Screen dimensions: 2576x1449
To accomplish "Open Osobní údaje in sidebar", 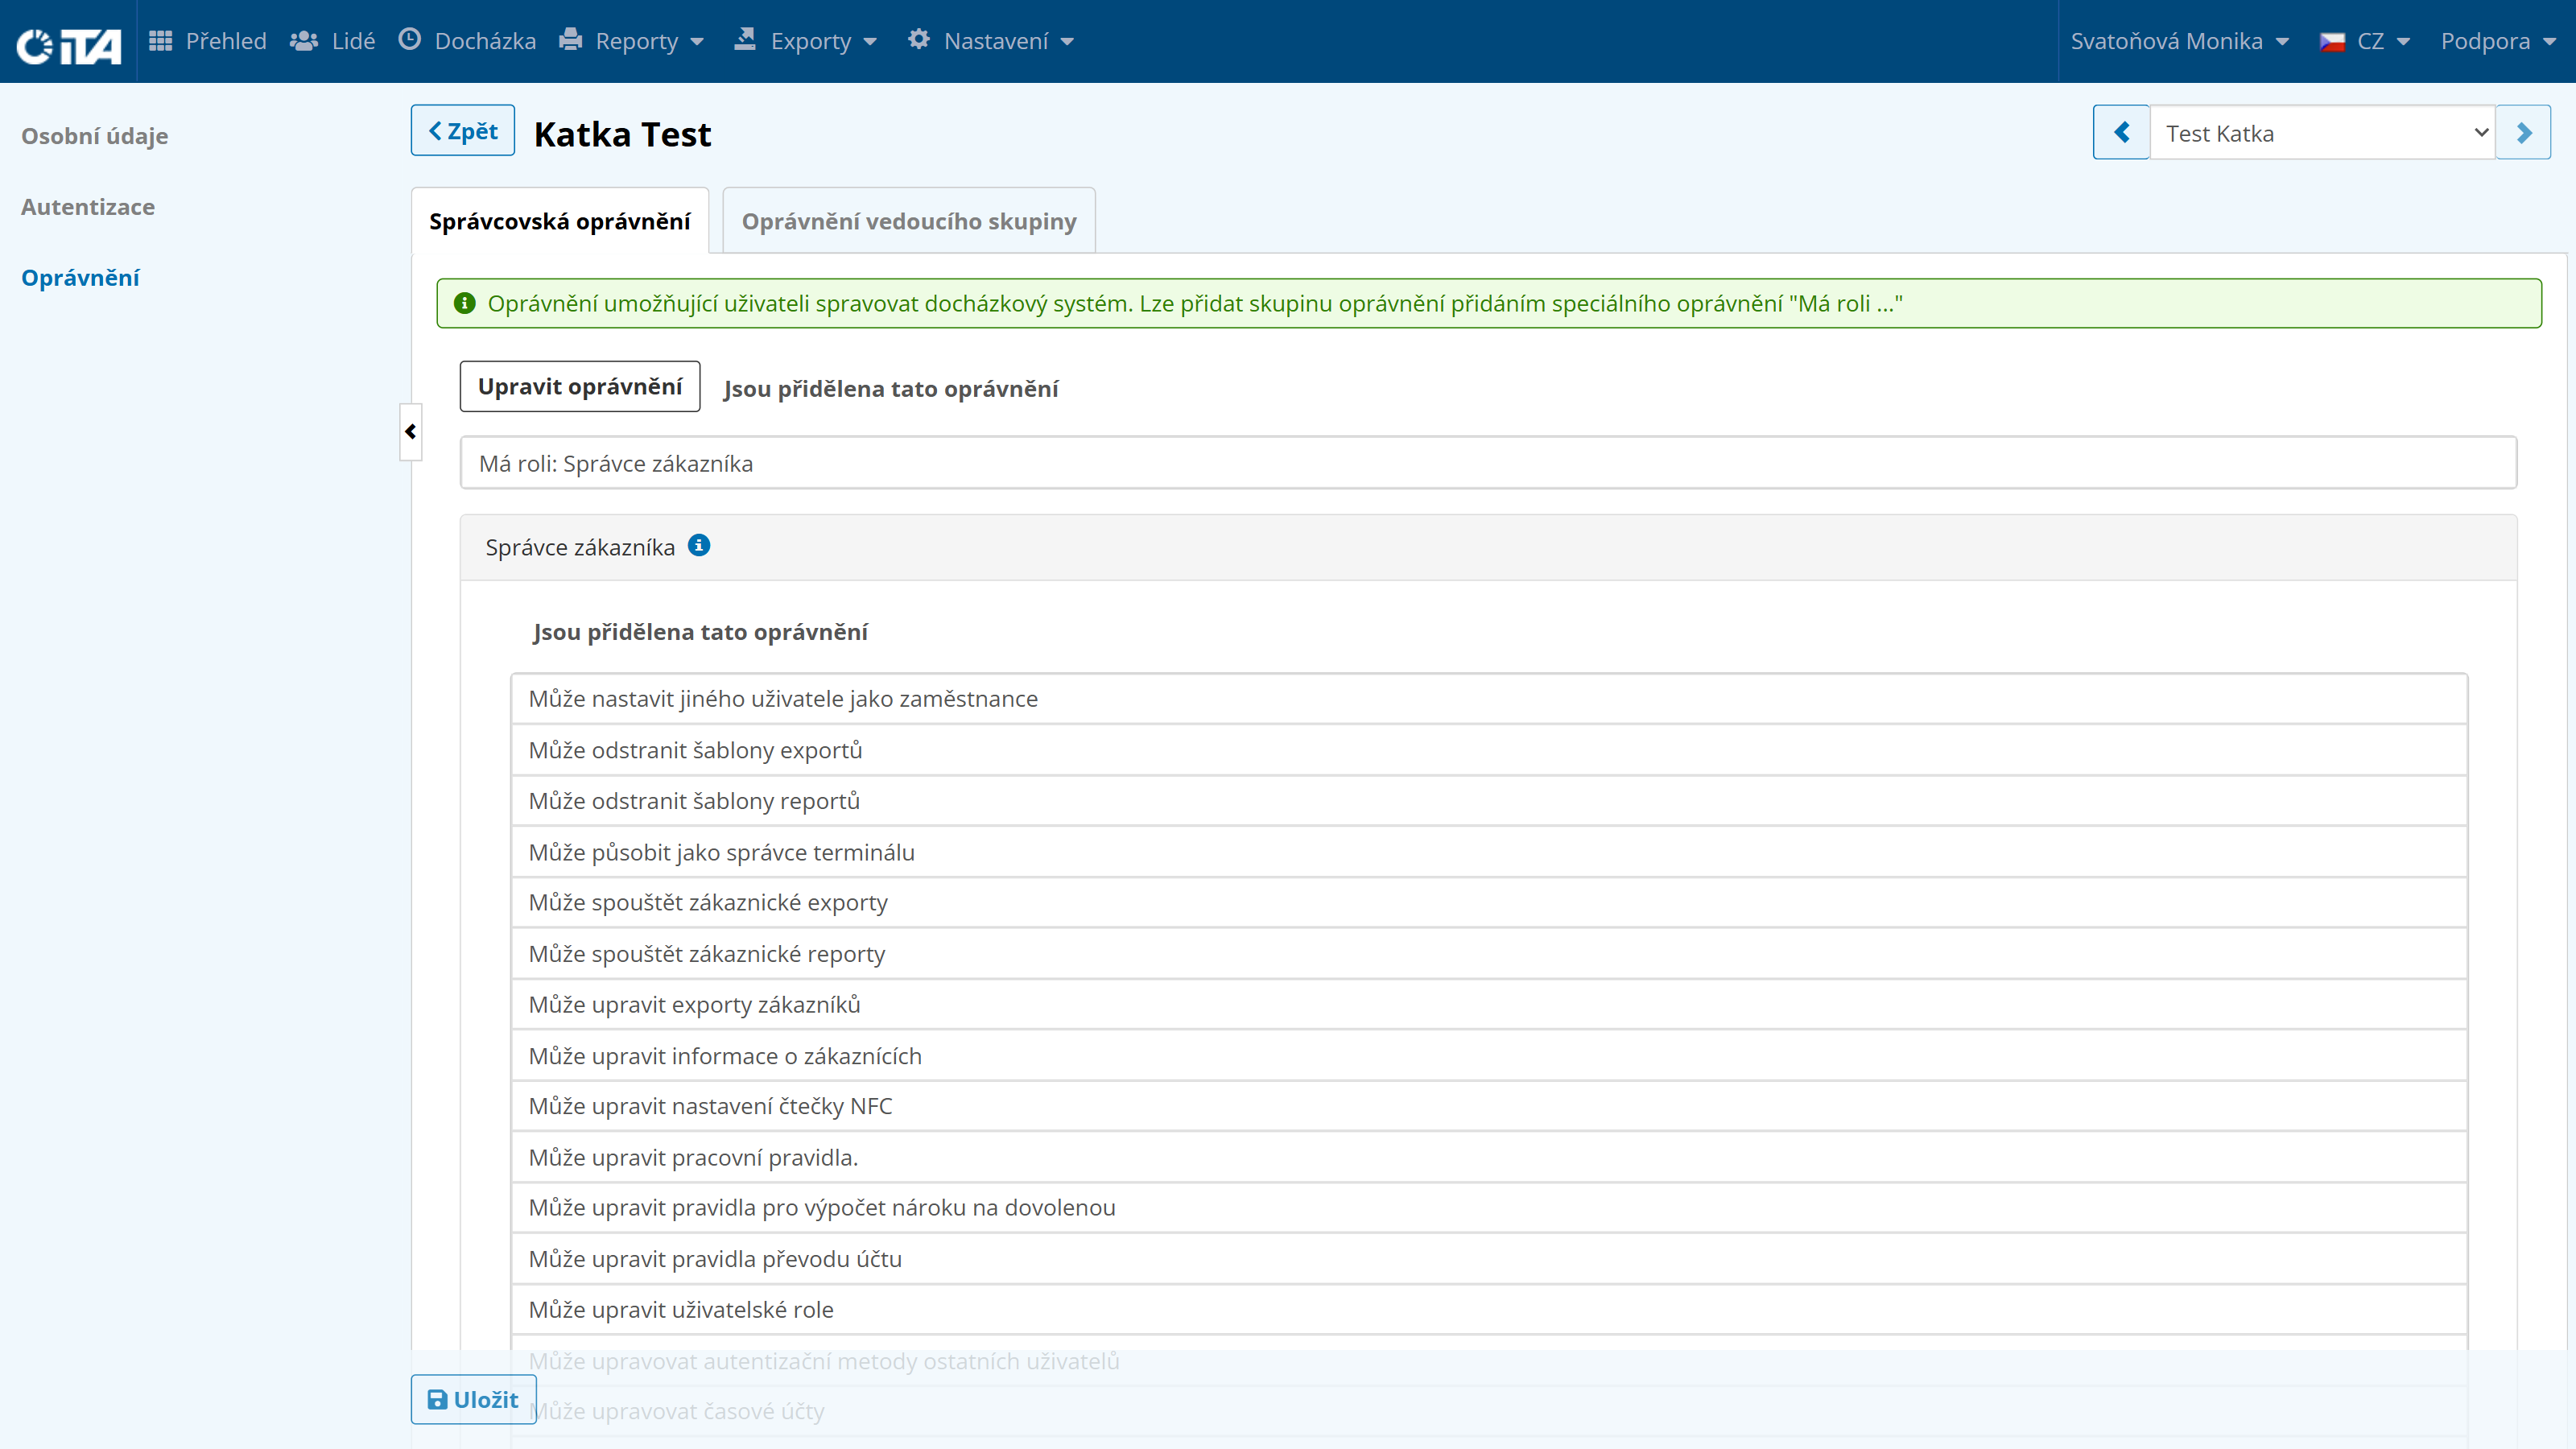I will [x=95, y=136].
